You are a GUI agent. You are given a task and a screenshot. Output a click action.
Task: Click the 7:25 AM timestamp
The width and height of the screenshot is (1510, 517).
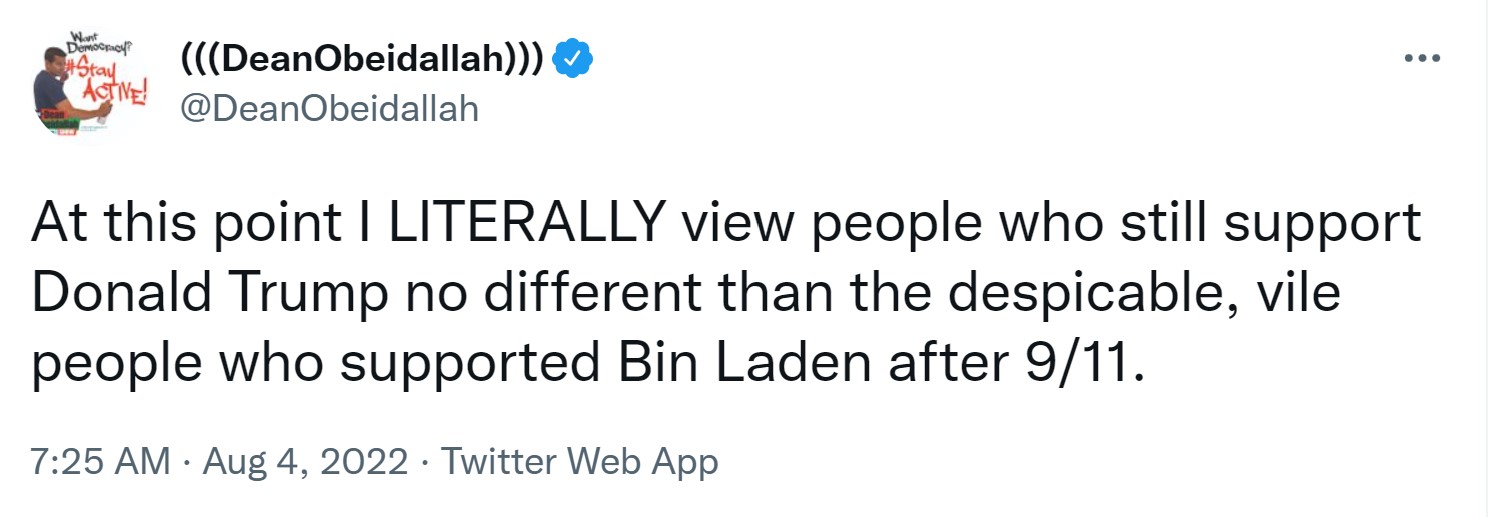pos(100,462)
